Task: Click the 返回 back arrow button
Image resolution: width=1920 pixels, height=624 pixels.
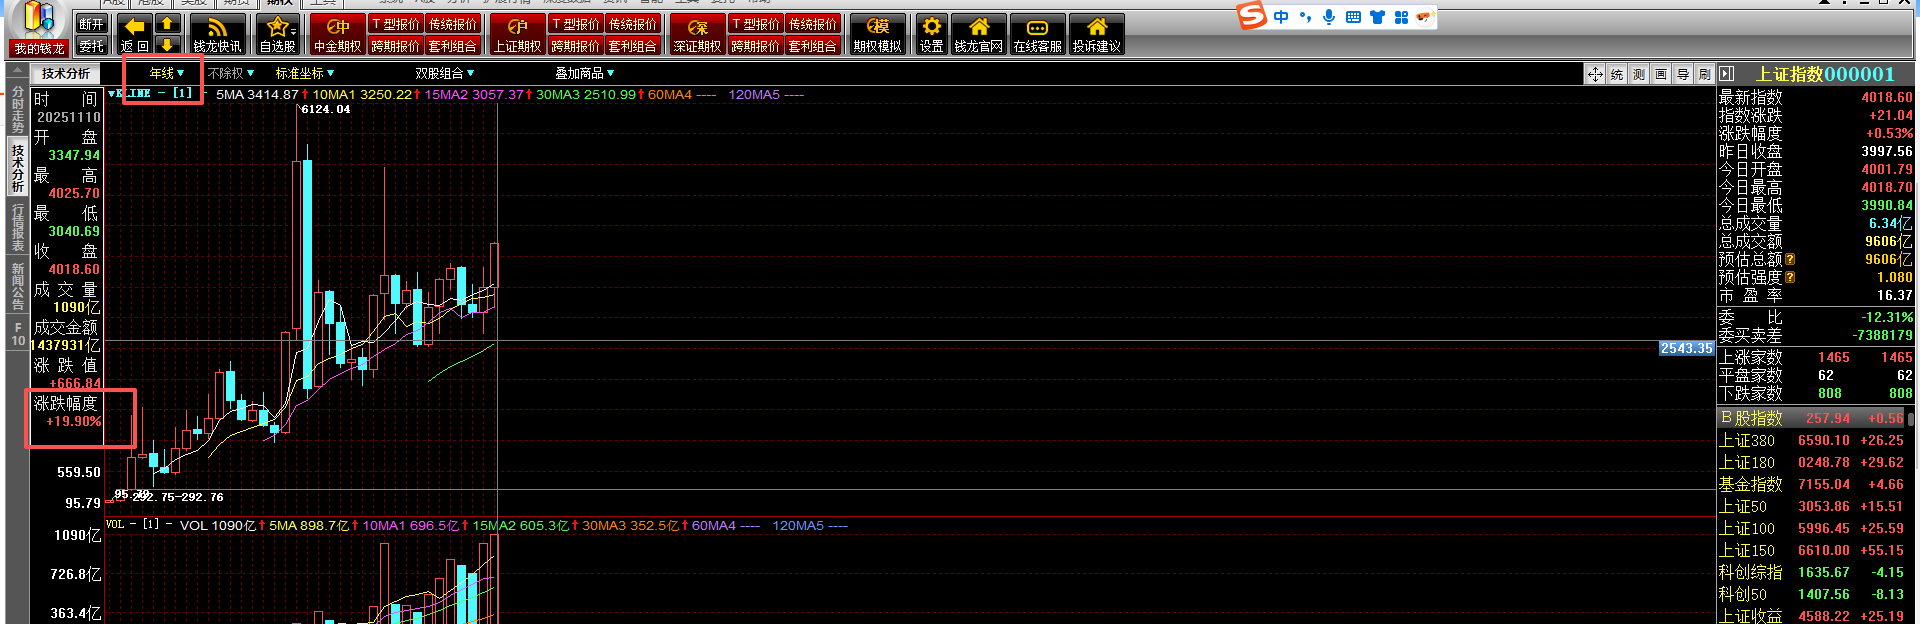Action: point(134,34)
